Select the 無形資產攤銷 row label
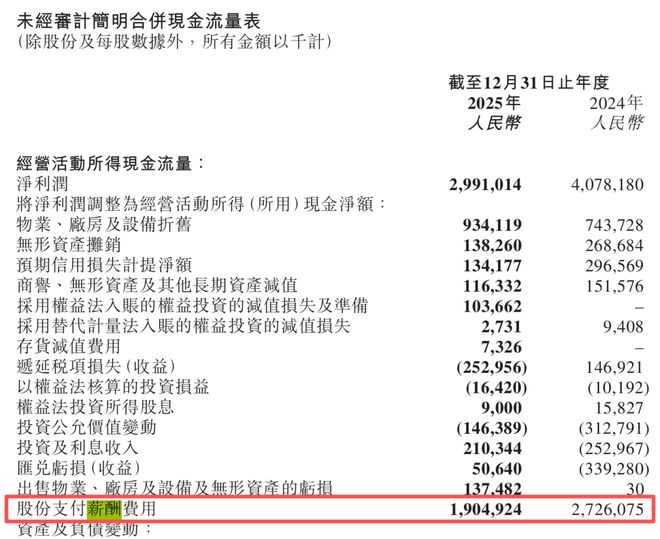 click(69, 244)
